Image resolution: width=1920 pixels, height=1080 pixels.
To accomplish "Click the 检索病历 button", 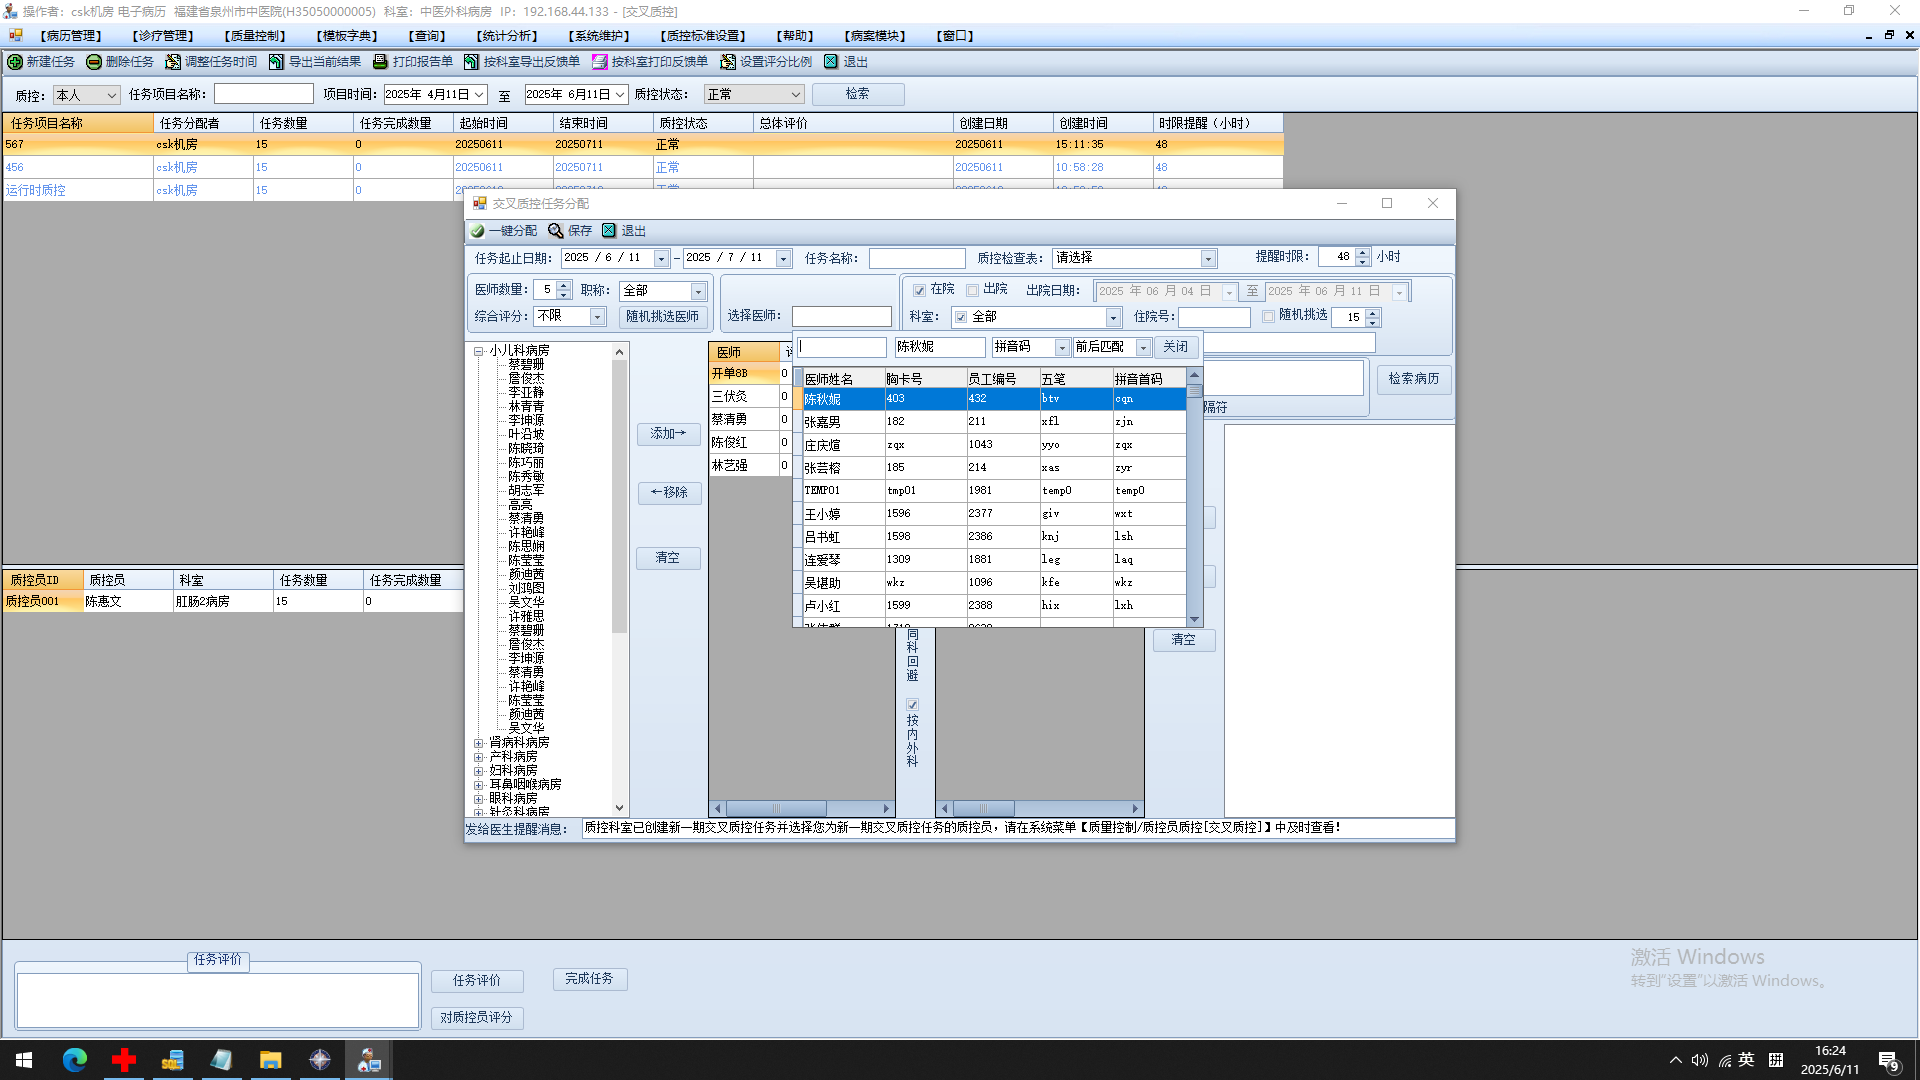I will (1413, 379).
